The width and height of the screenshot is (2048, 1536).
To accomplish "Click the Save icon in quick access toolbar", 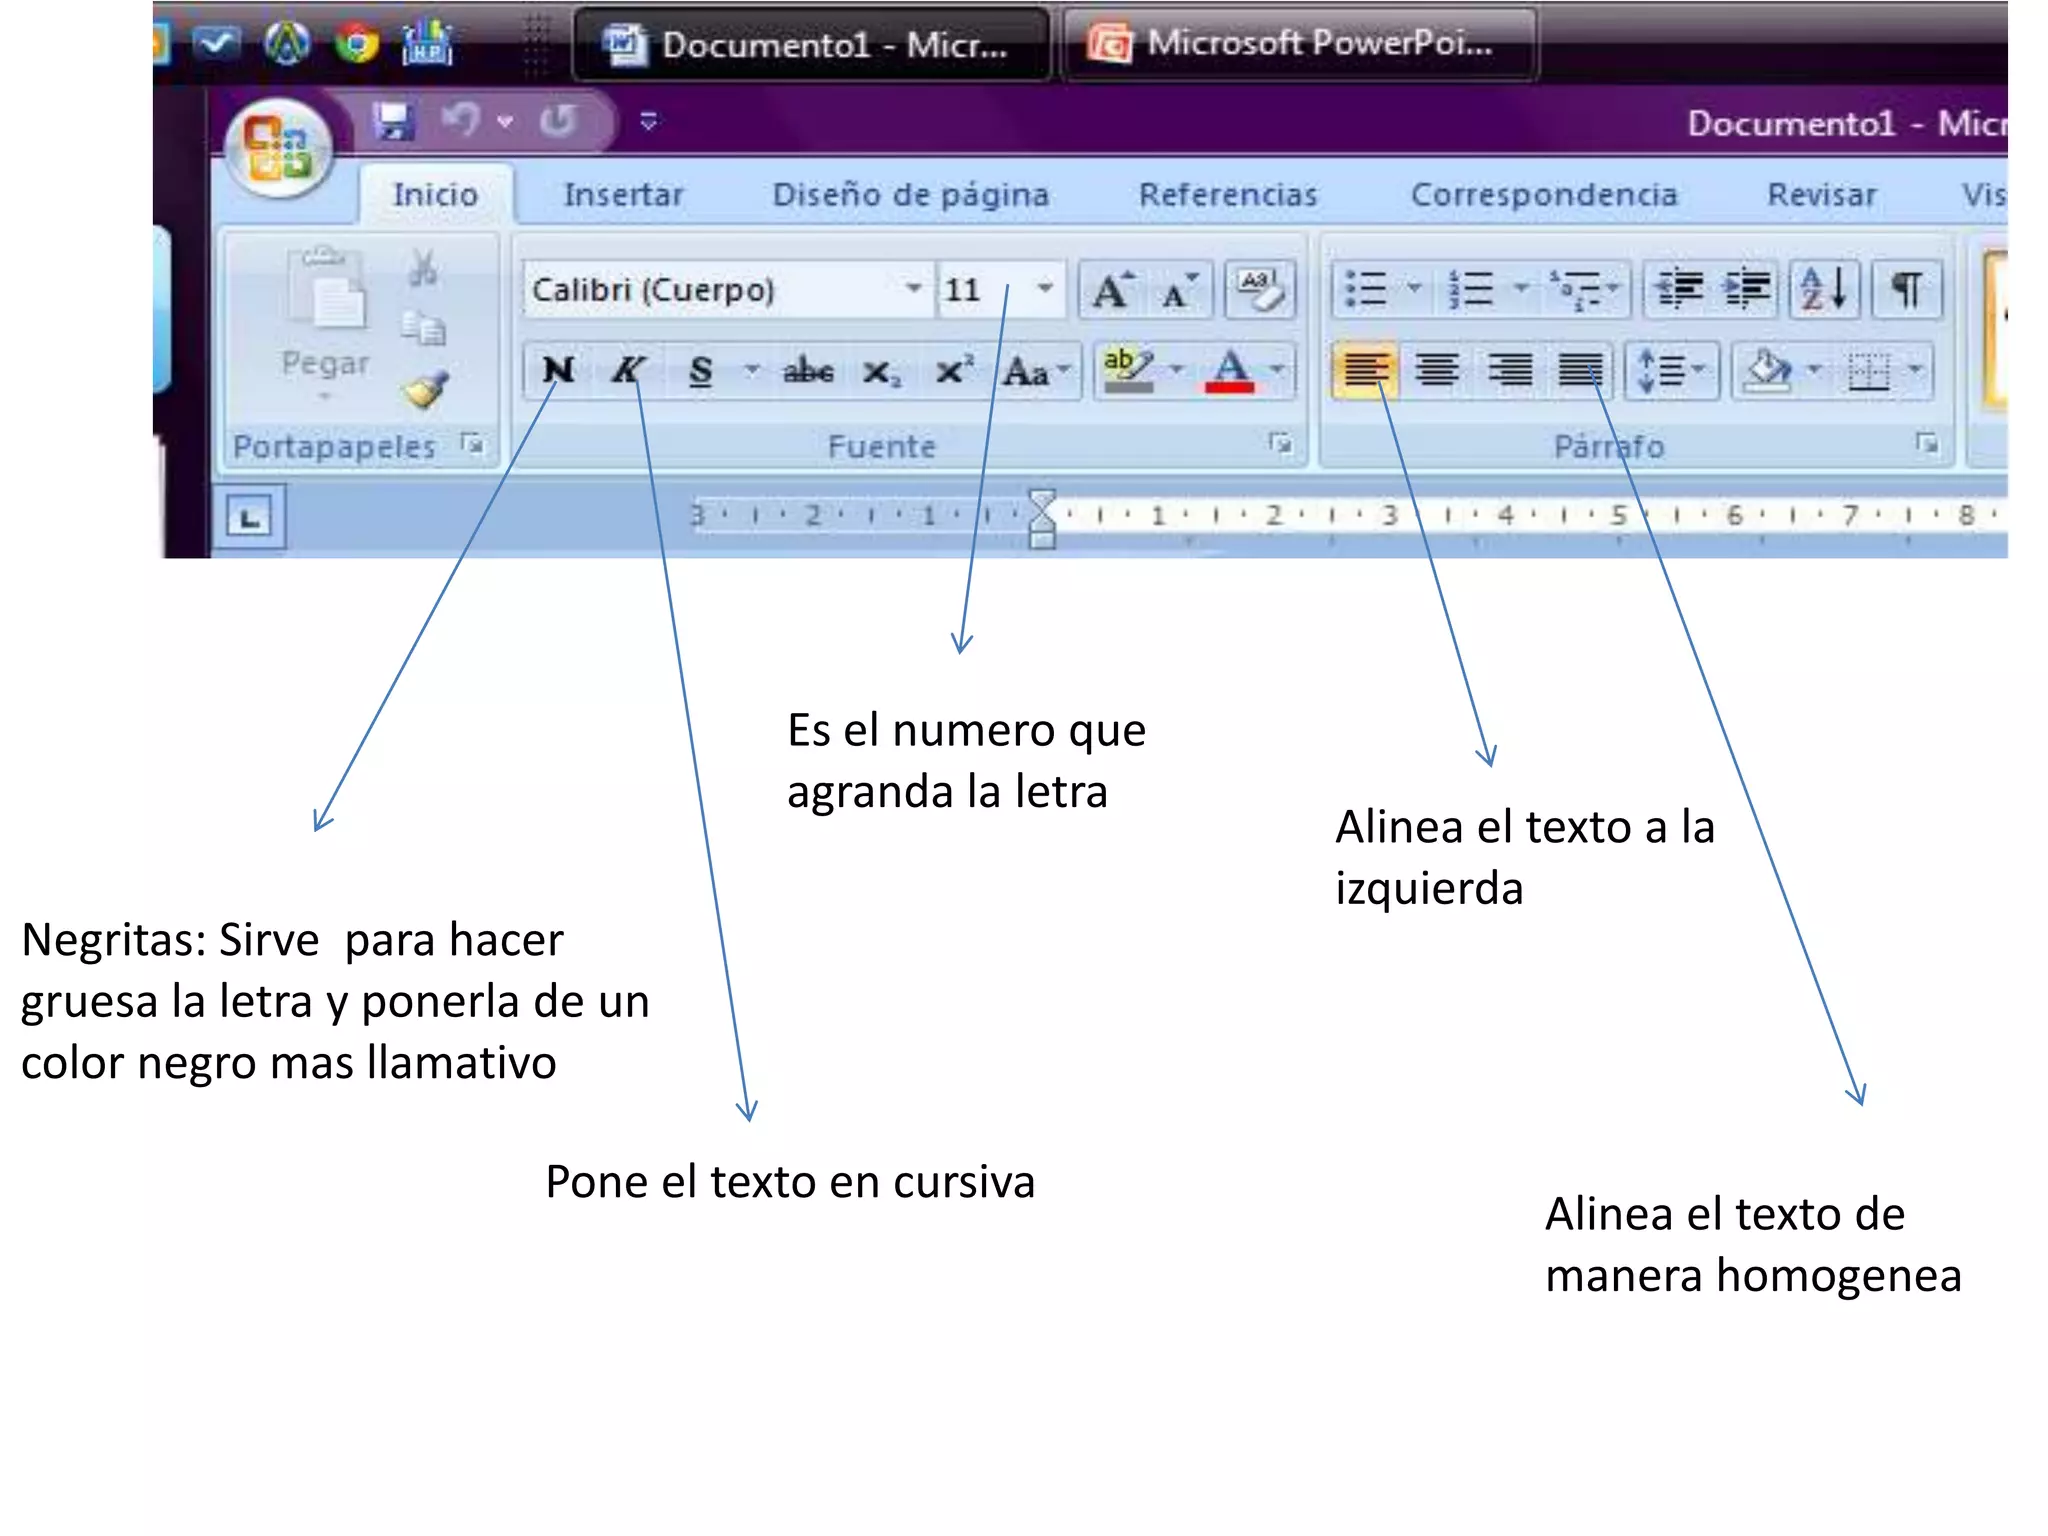I will coord(394,121).
